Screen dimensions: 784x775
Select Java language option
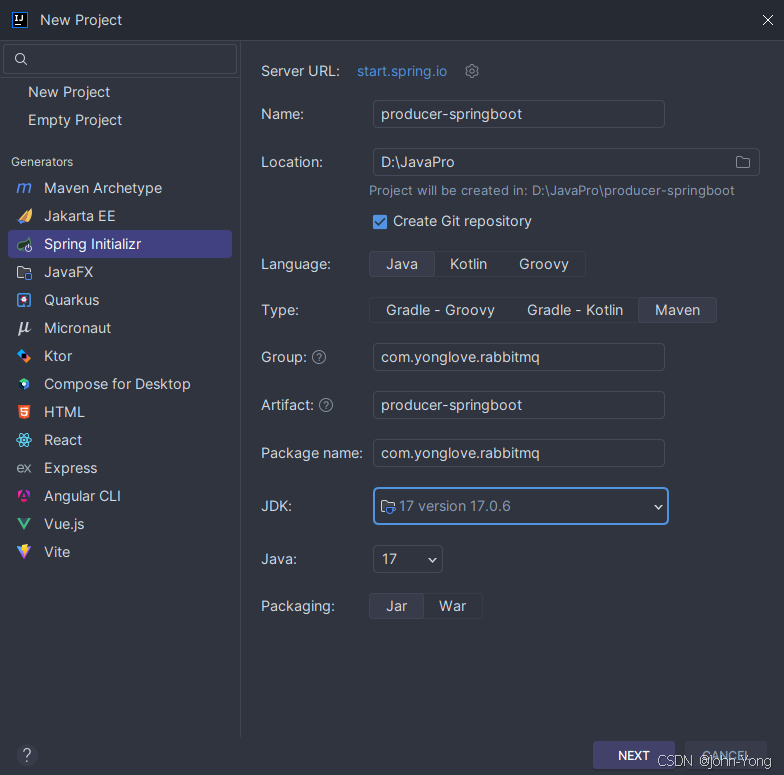pos(402,264)
